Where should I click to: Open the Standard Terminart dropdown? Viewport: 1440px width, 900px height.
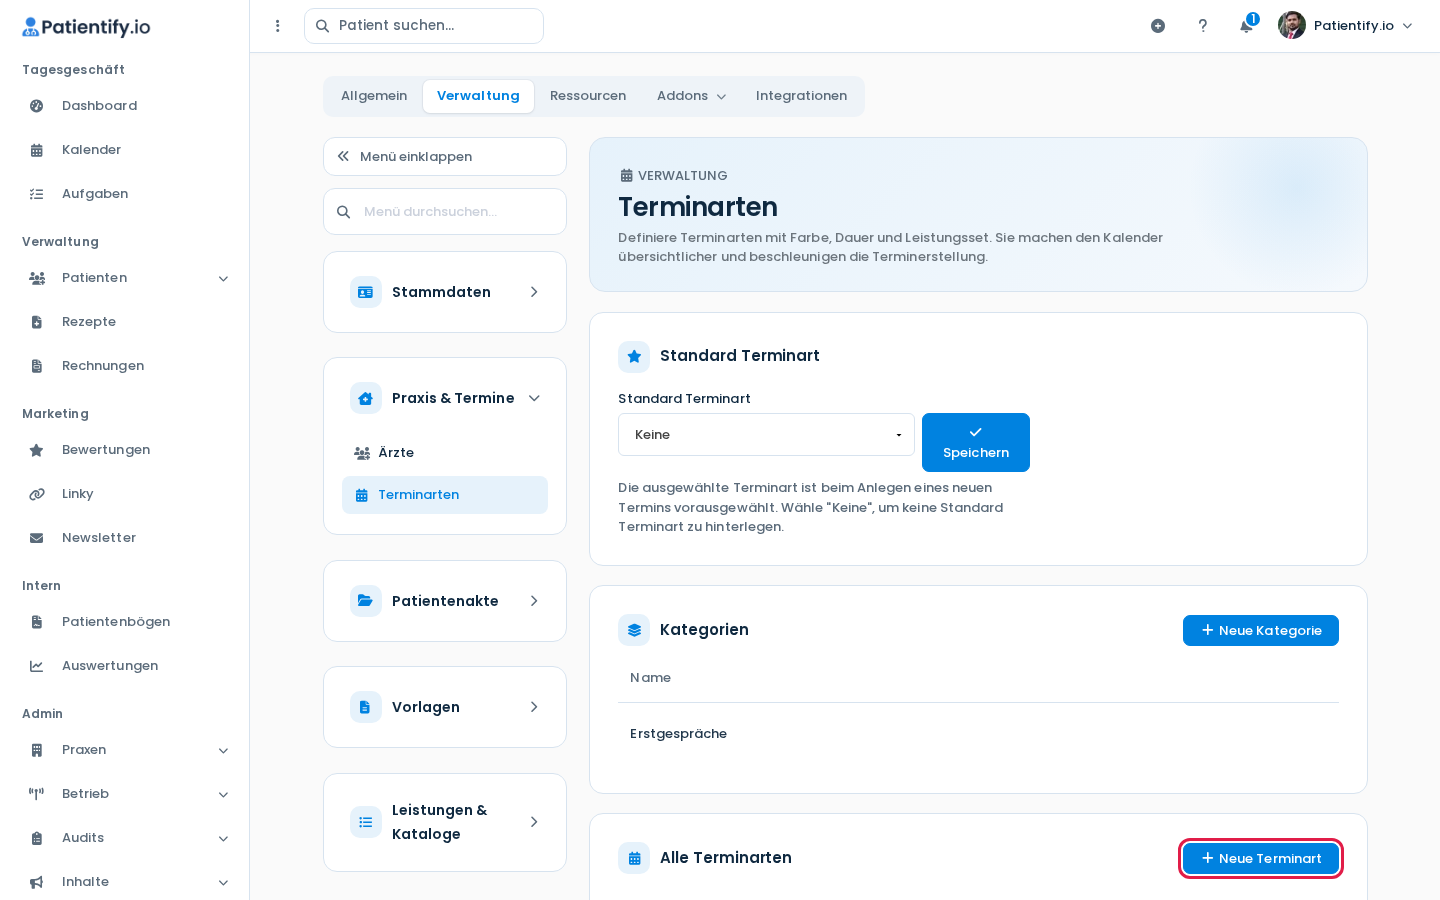pos(766,435)
